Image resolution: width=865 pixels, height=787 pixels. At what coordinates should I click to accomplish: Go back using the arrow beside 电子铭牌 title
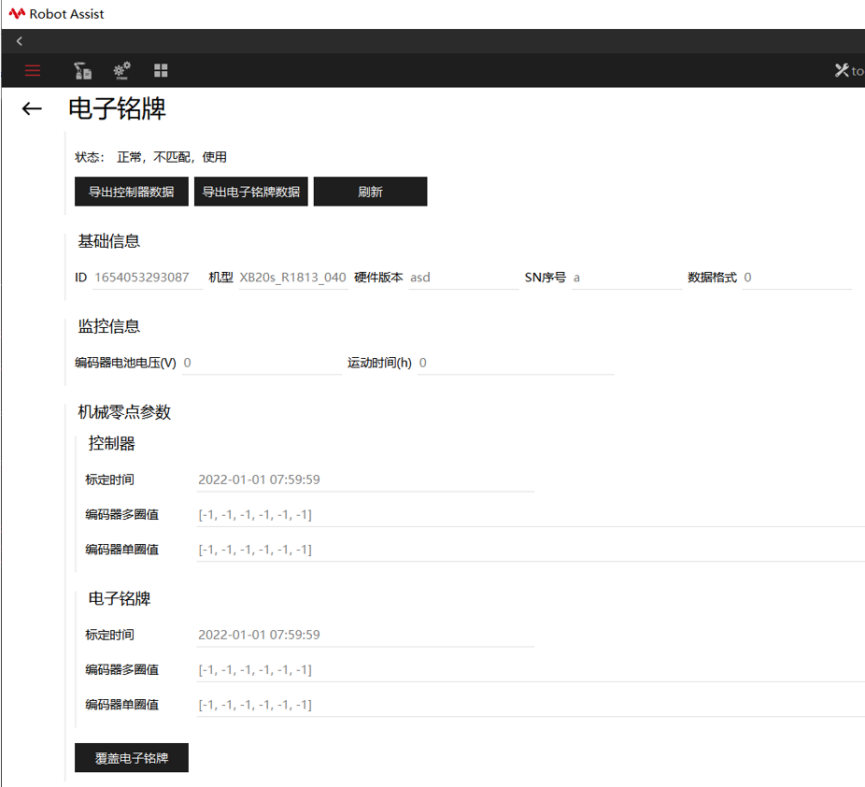point(32,109)
